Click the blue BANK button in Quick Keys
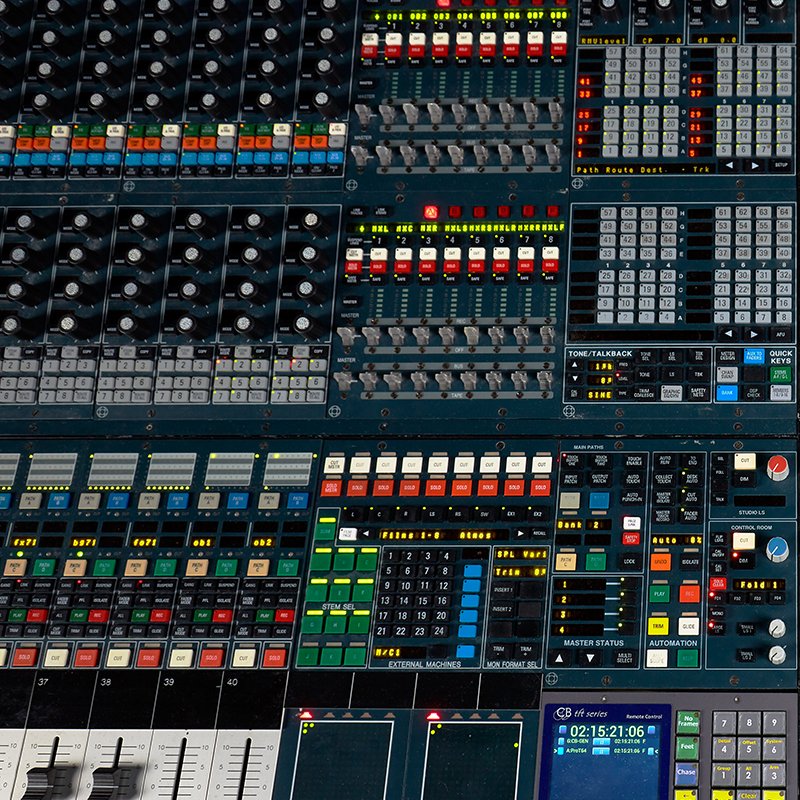Screen dimensions: 800x800 (x=727, y=392)
